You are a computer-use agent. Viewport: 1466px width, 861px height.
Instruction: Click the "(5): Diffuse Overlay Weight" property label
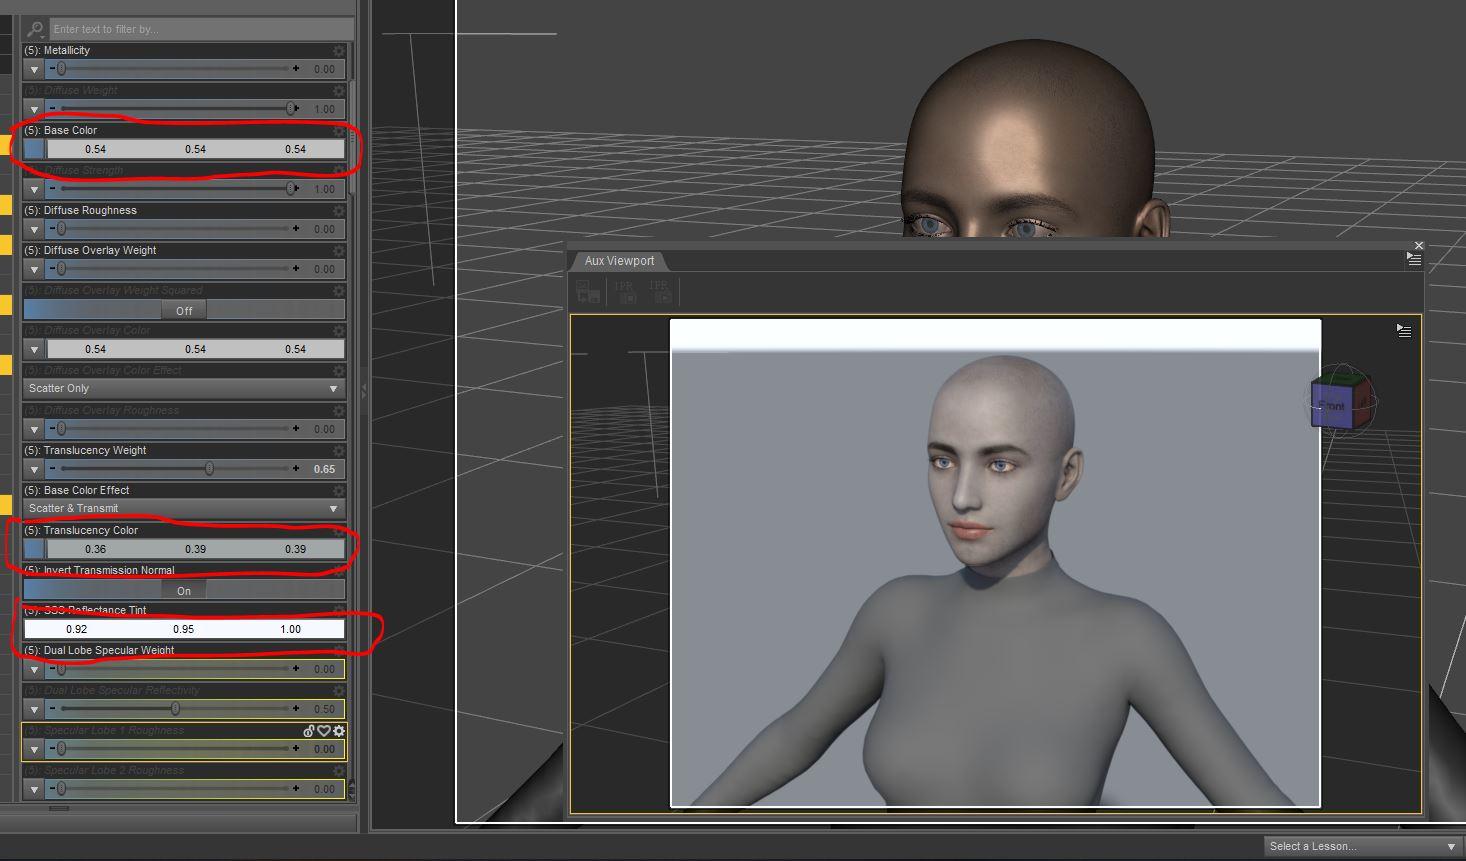pos(90,250)
